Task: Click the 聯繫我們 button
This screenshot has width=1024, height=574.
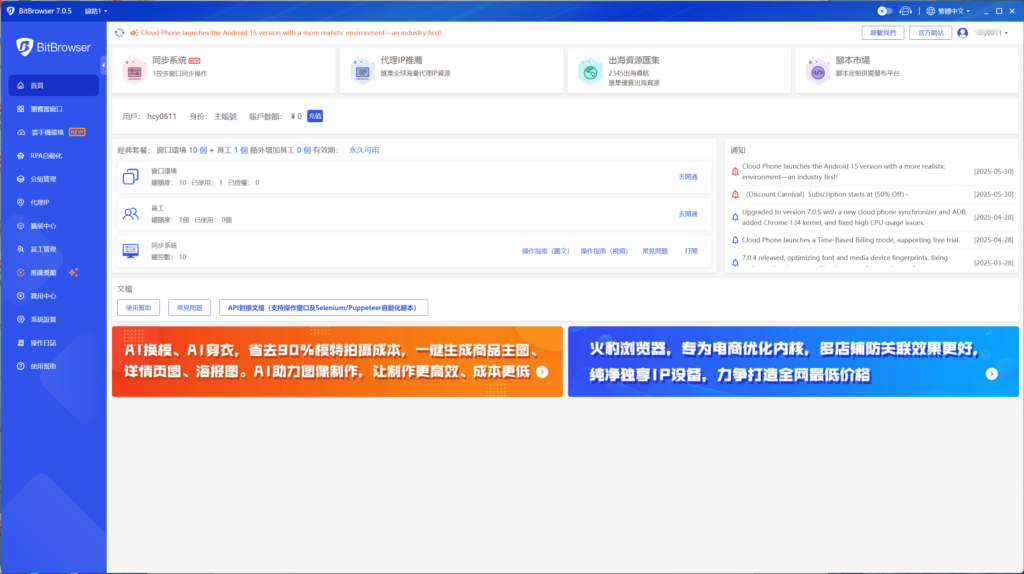Action: (883, 33)
